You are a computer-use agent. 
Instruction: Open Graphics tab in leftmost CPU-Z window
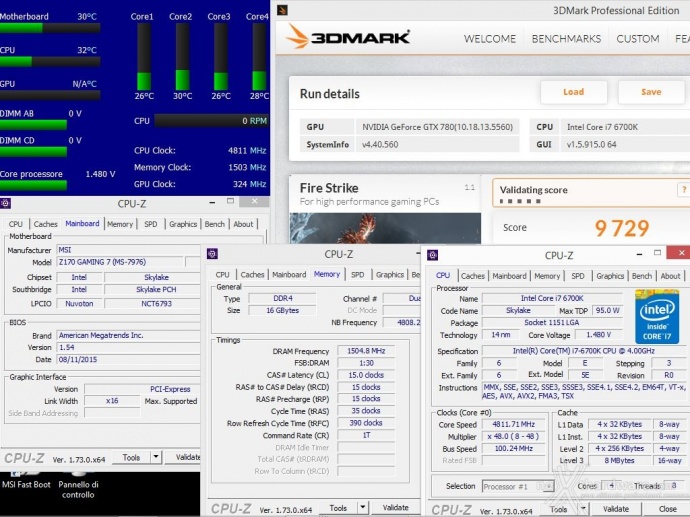[183, 224]
